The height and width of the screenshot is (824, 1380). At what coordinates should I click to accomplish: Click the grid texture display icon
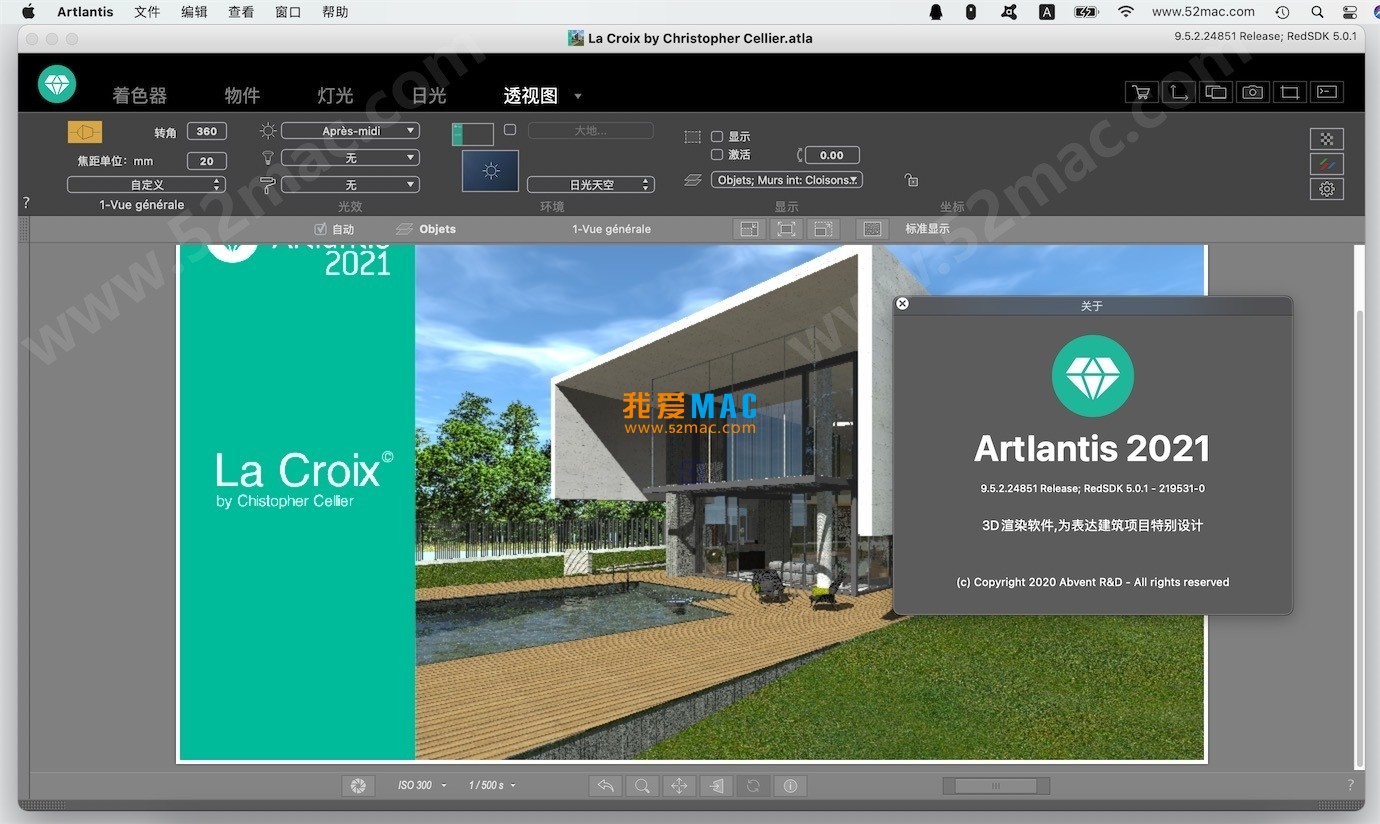pyautogui.click(x=872, y=229)
